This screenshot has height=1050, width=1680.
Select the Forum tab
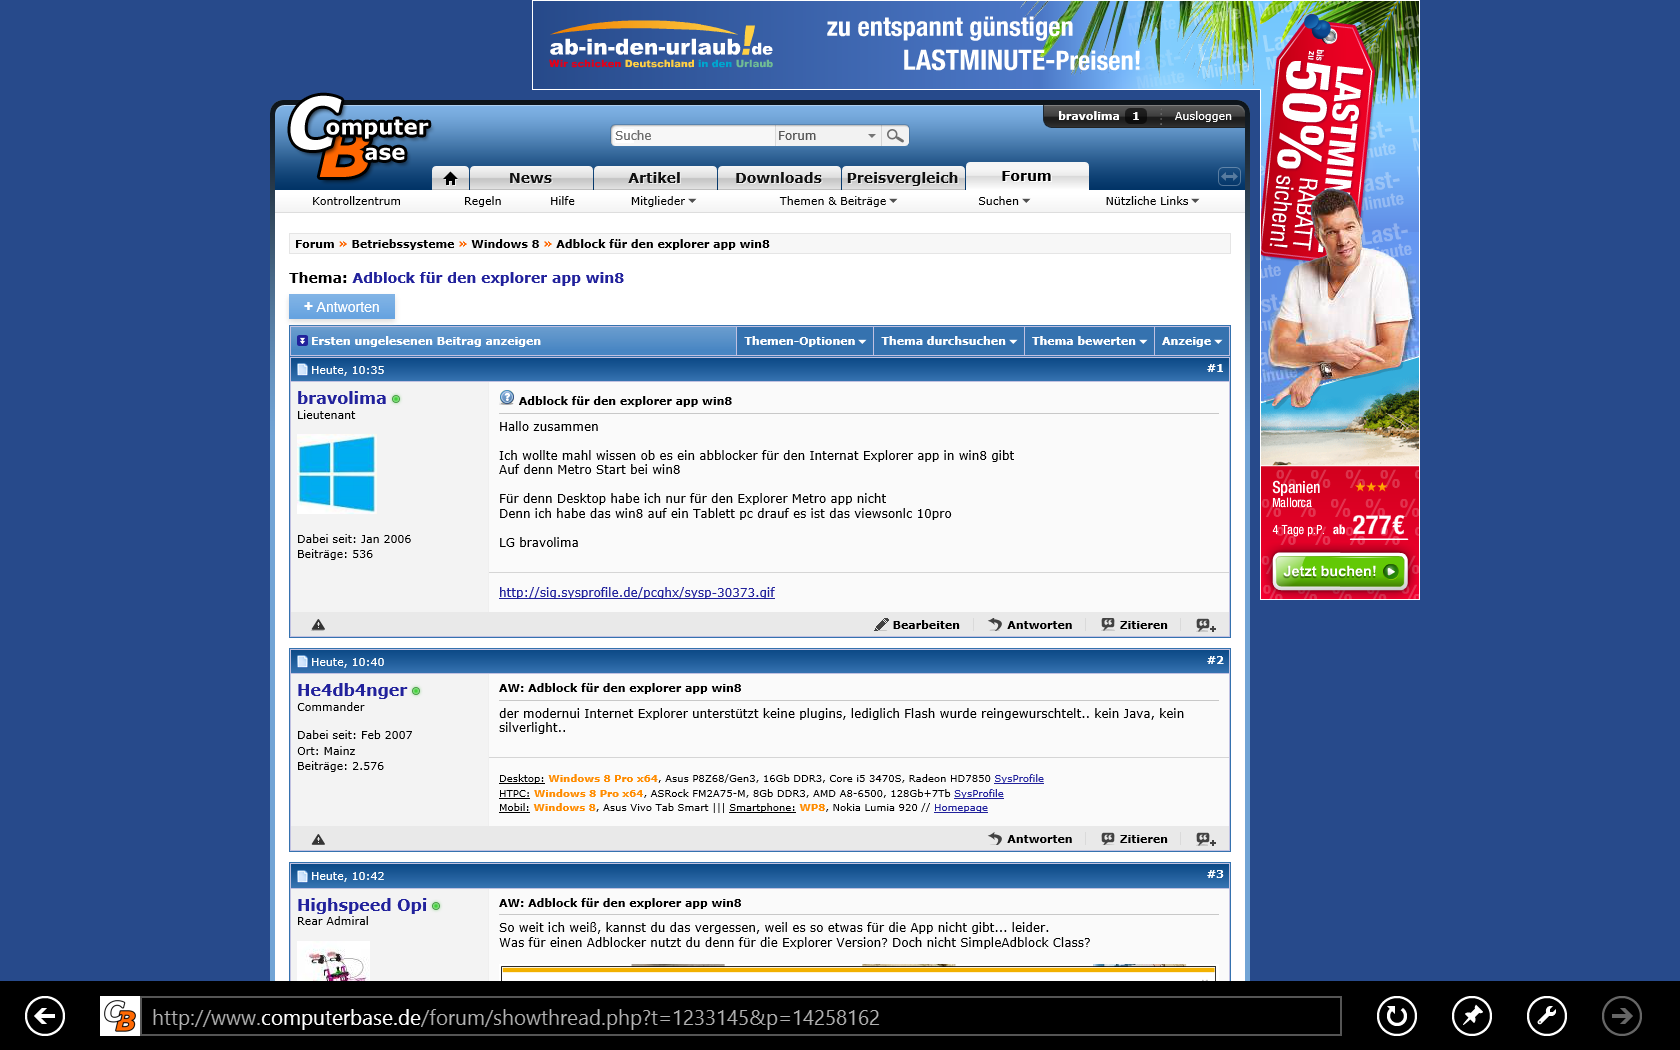pos(1026,176)
